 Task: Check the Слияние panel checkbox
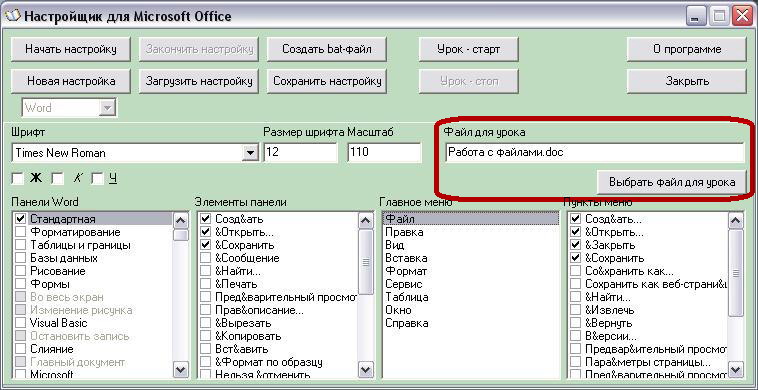pos(20,349)
